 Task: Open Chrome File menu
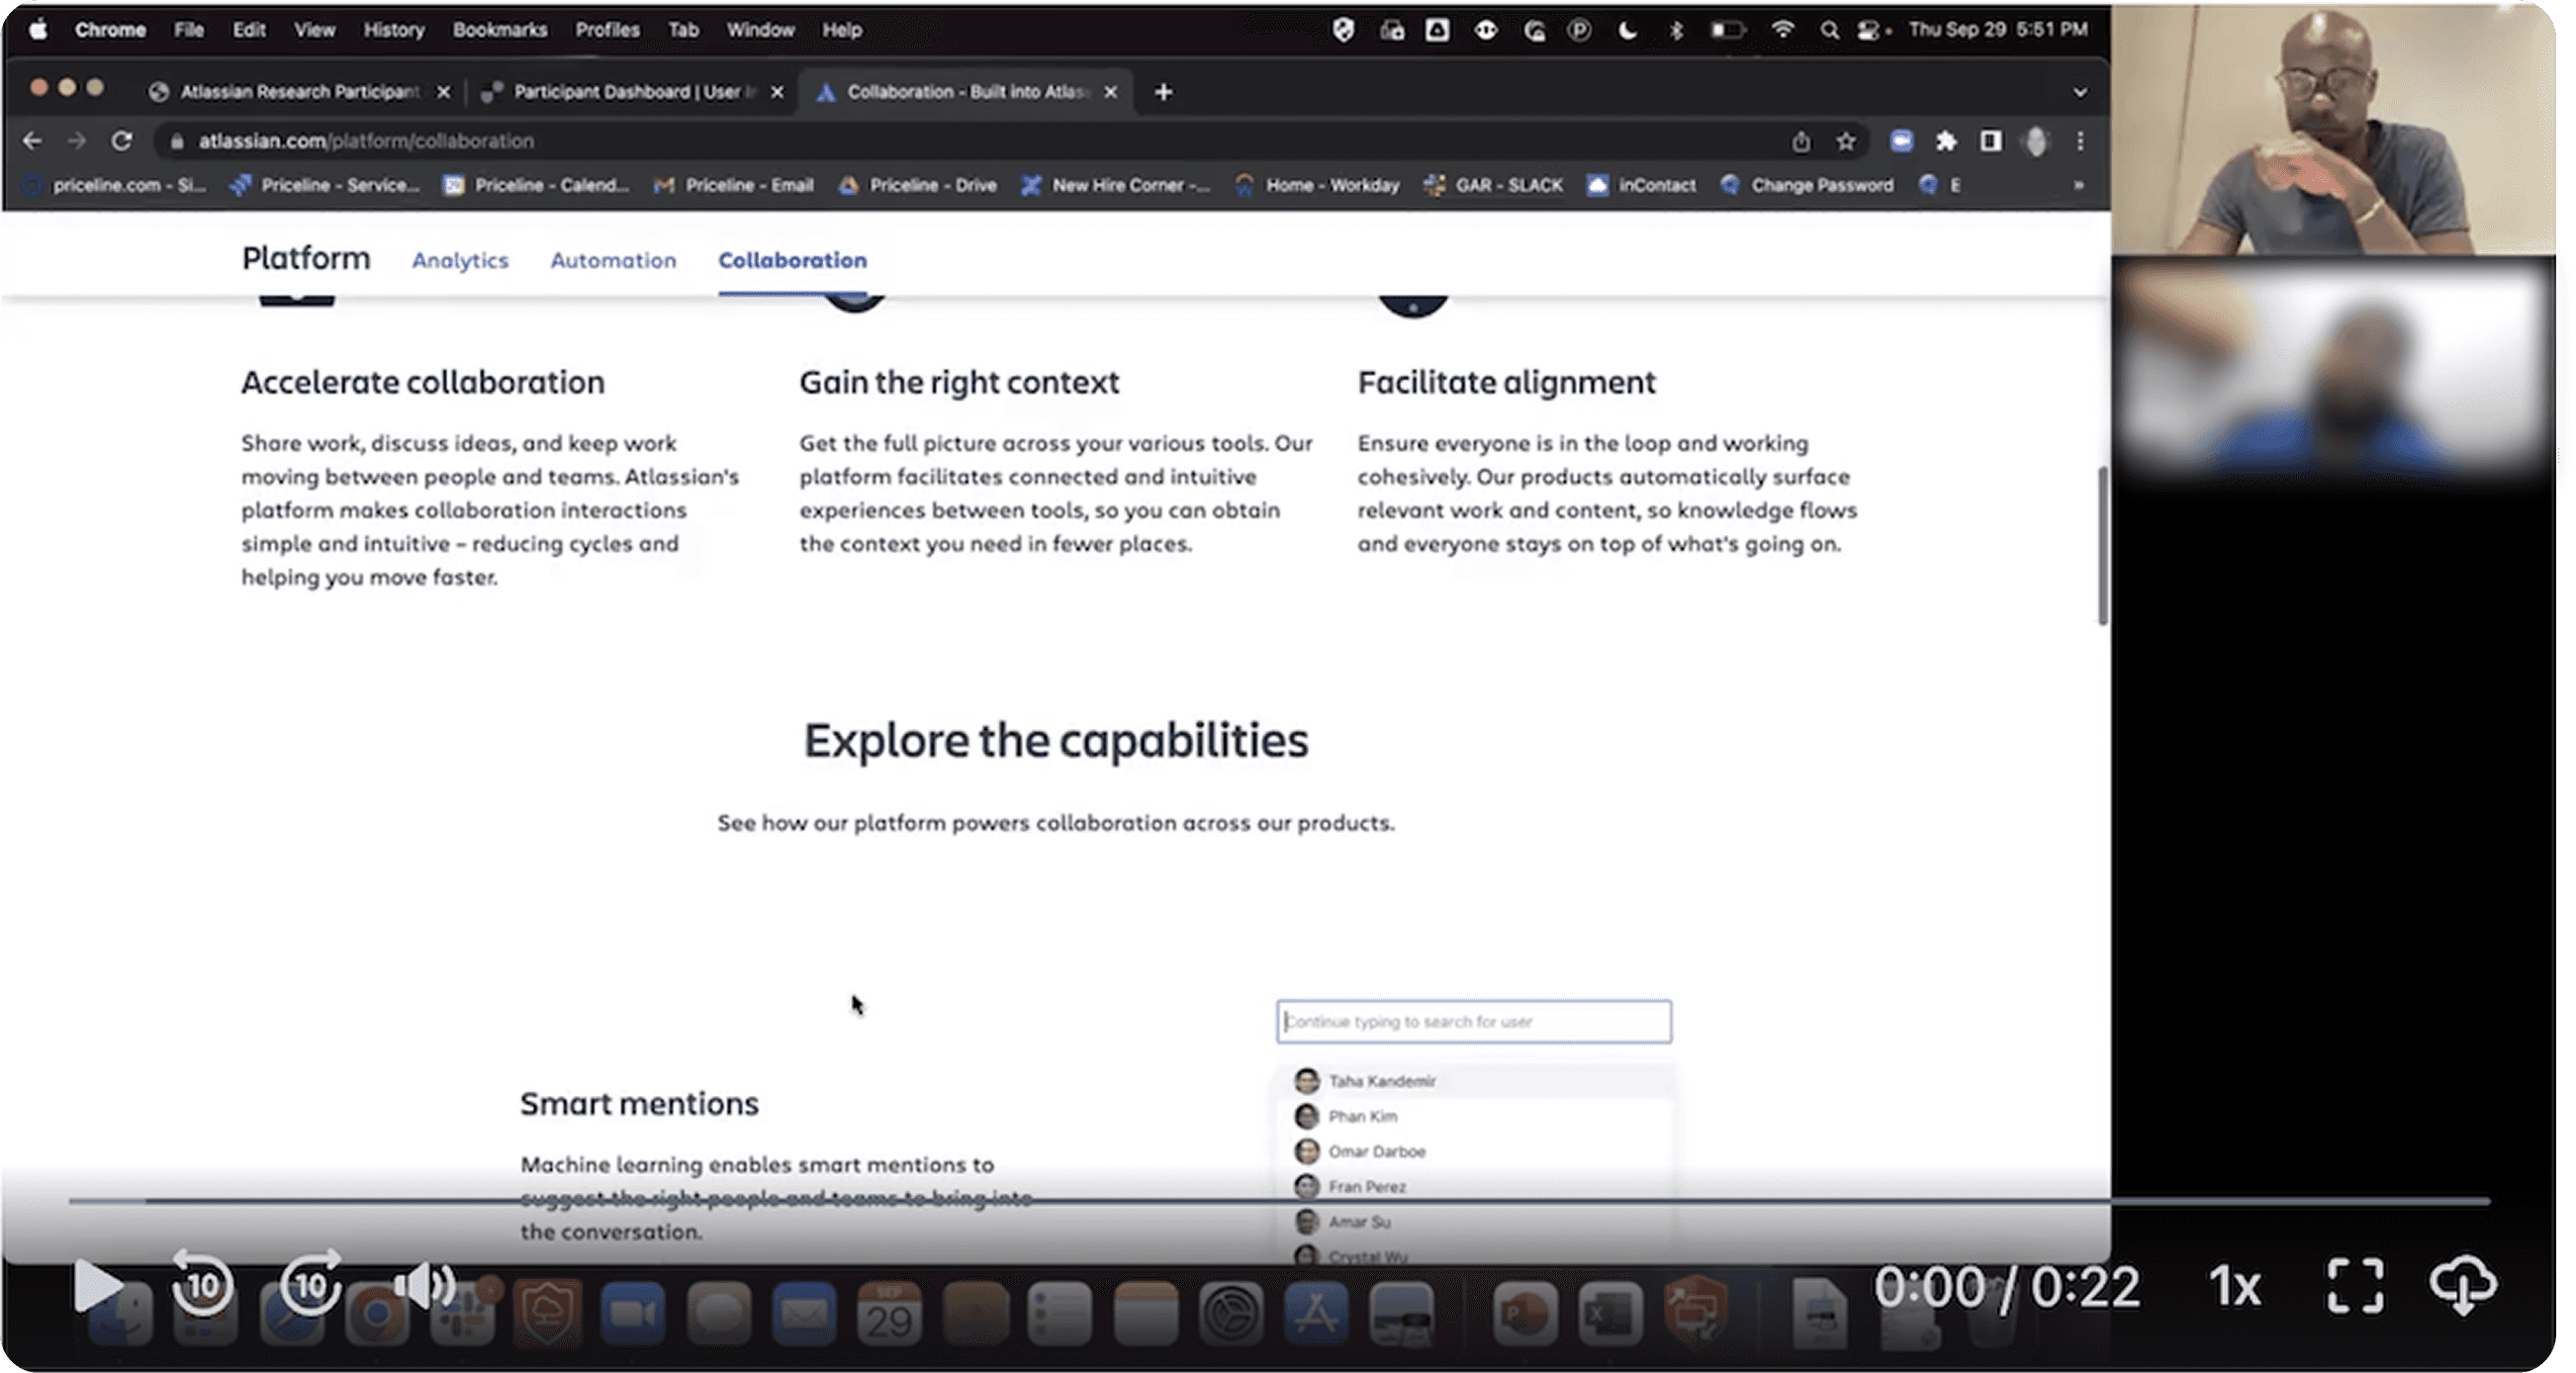189,30
